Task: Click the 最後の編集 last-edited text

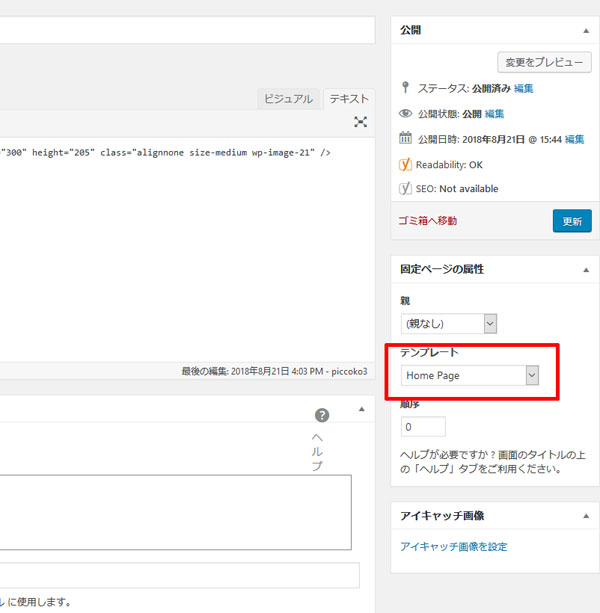Action: (x=274, y=371)
